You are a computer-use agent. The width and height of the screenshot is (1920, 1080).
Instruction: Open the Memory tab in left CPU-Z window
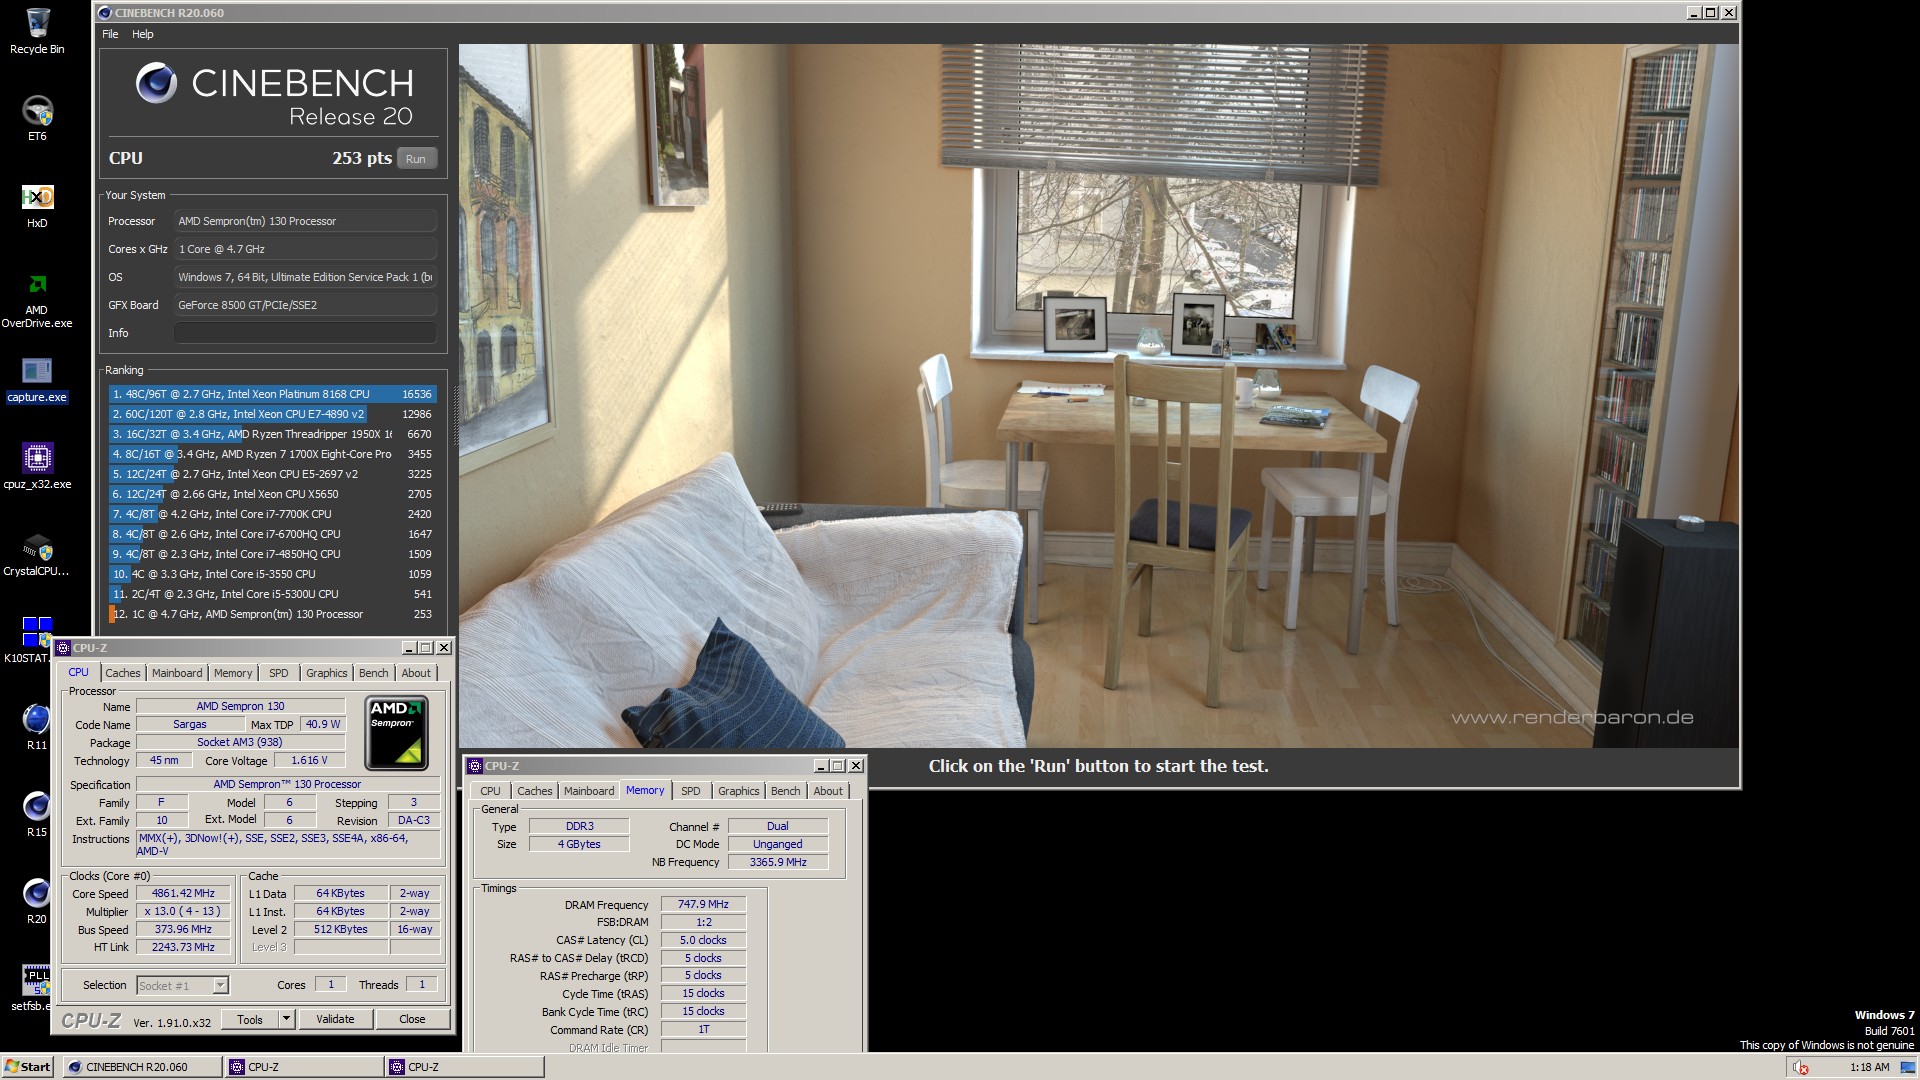pos(233,673)
